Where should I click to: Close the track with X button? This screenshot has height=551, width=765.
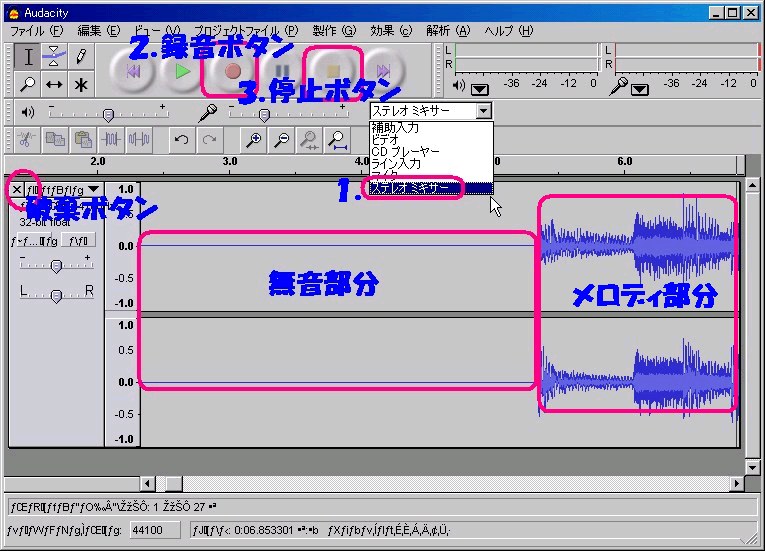[17, 189]
